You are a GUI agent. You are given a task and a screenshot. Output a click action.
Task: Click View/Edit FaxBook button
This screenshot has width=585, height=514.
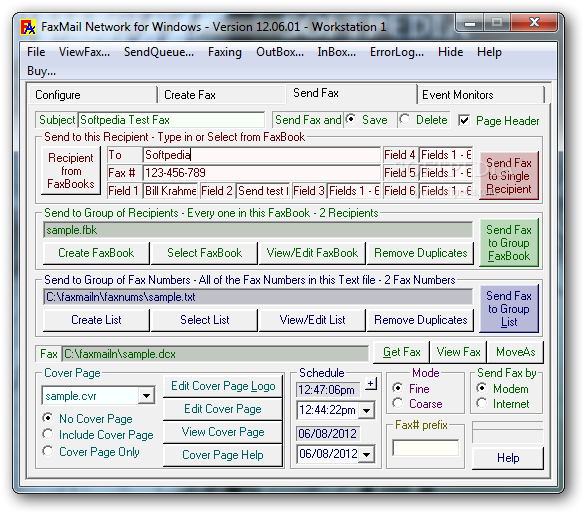(312, 253)
